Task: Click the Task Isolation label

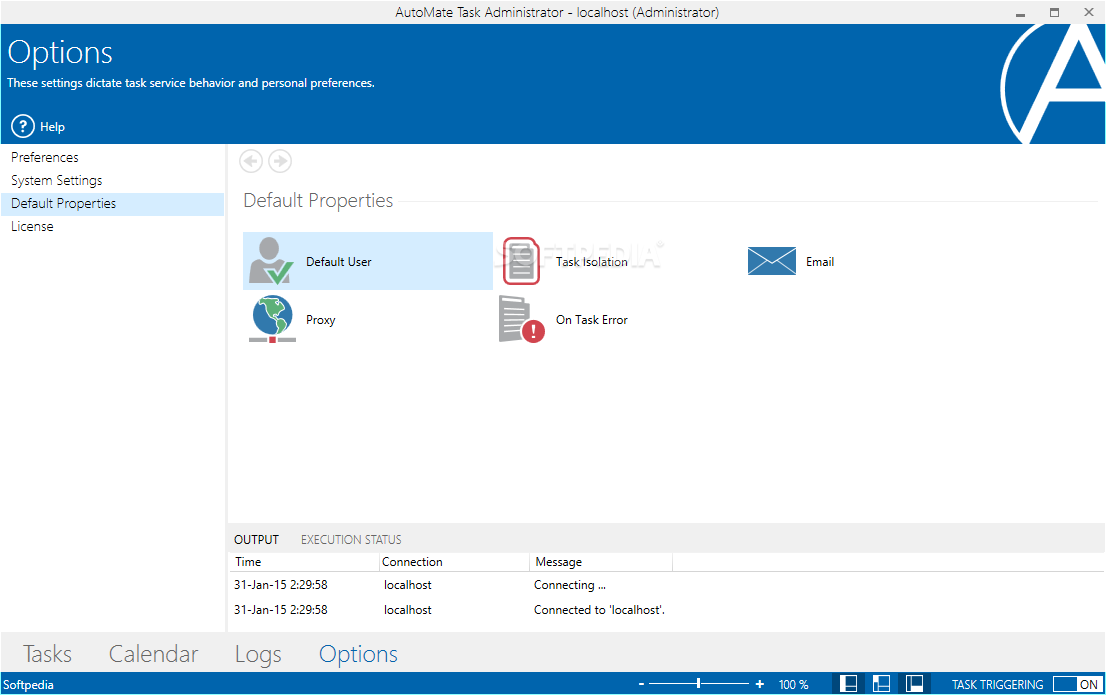Action: [x=592, y=262]
